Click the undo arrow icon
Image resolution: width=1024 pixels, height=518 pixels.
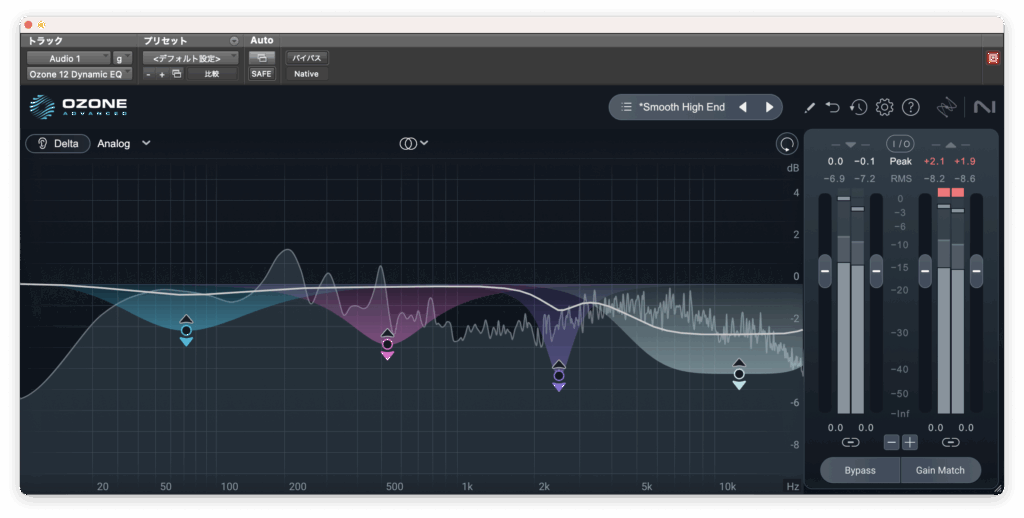[x=833, y=107]
